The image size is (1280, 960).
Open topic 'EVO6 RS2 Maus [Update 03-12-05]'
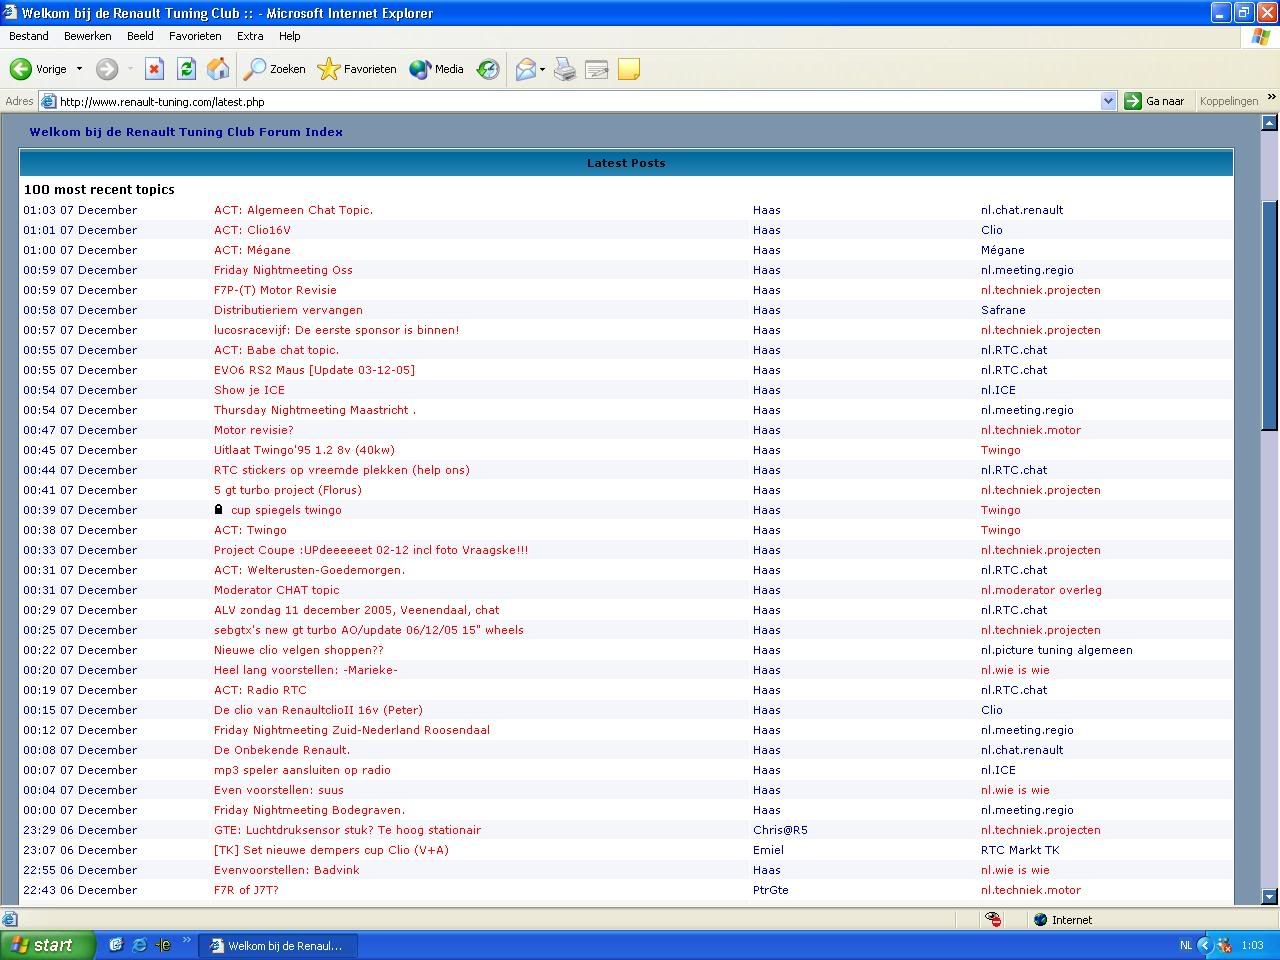click(314, 370)
